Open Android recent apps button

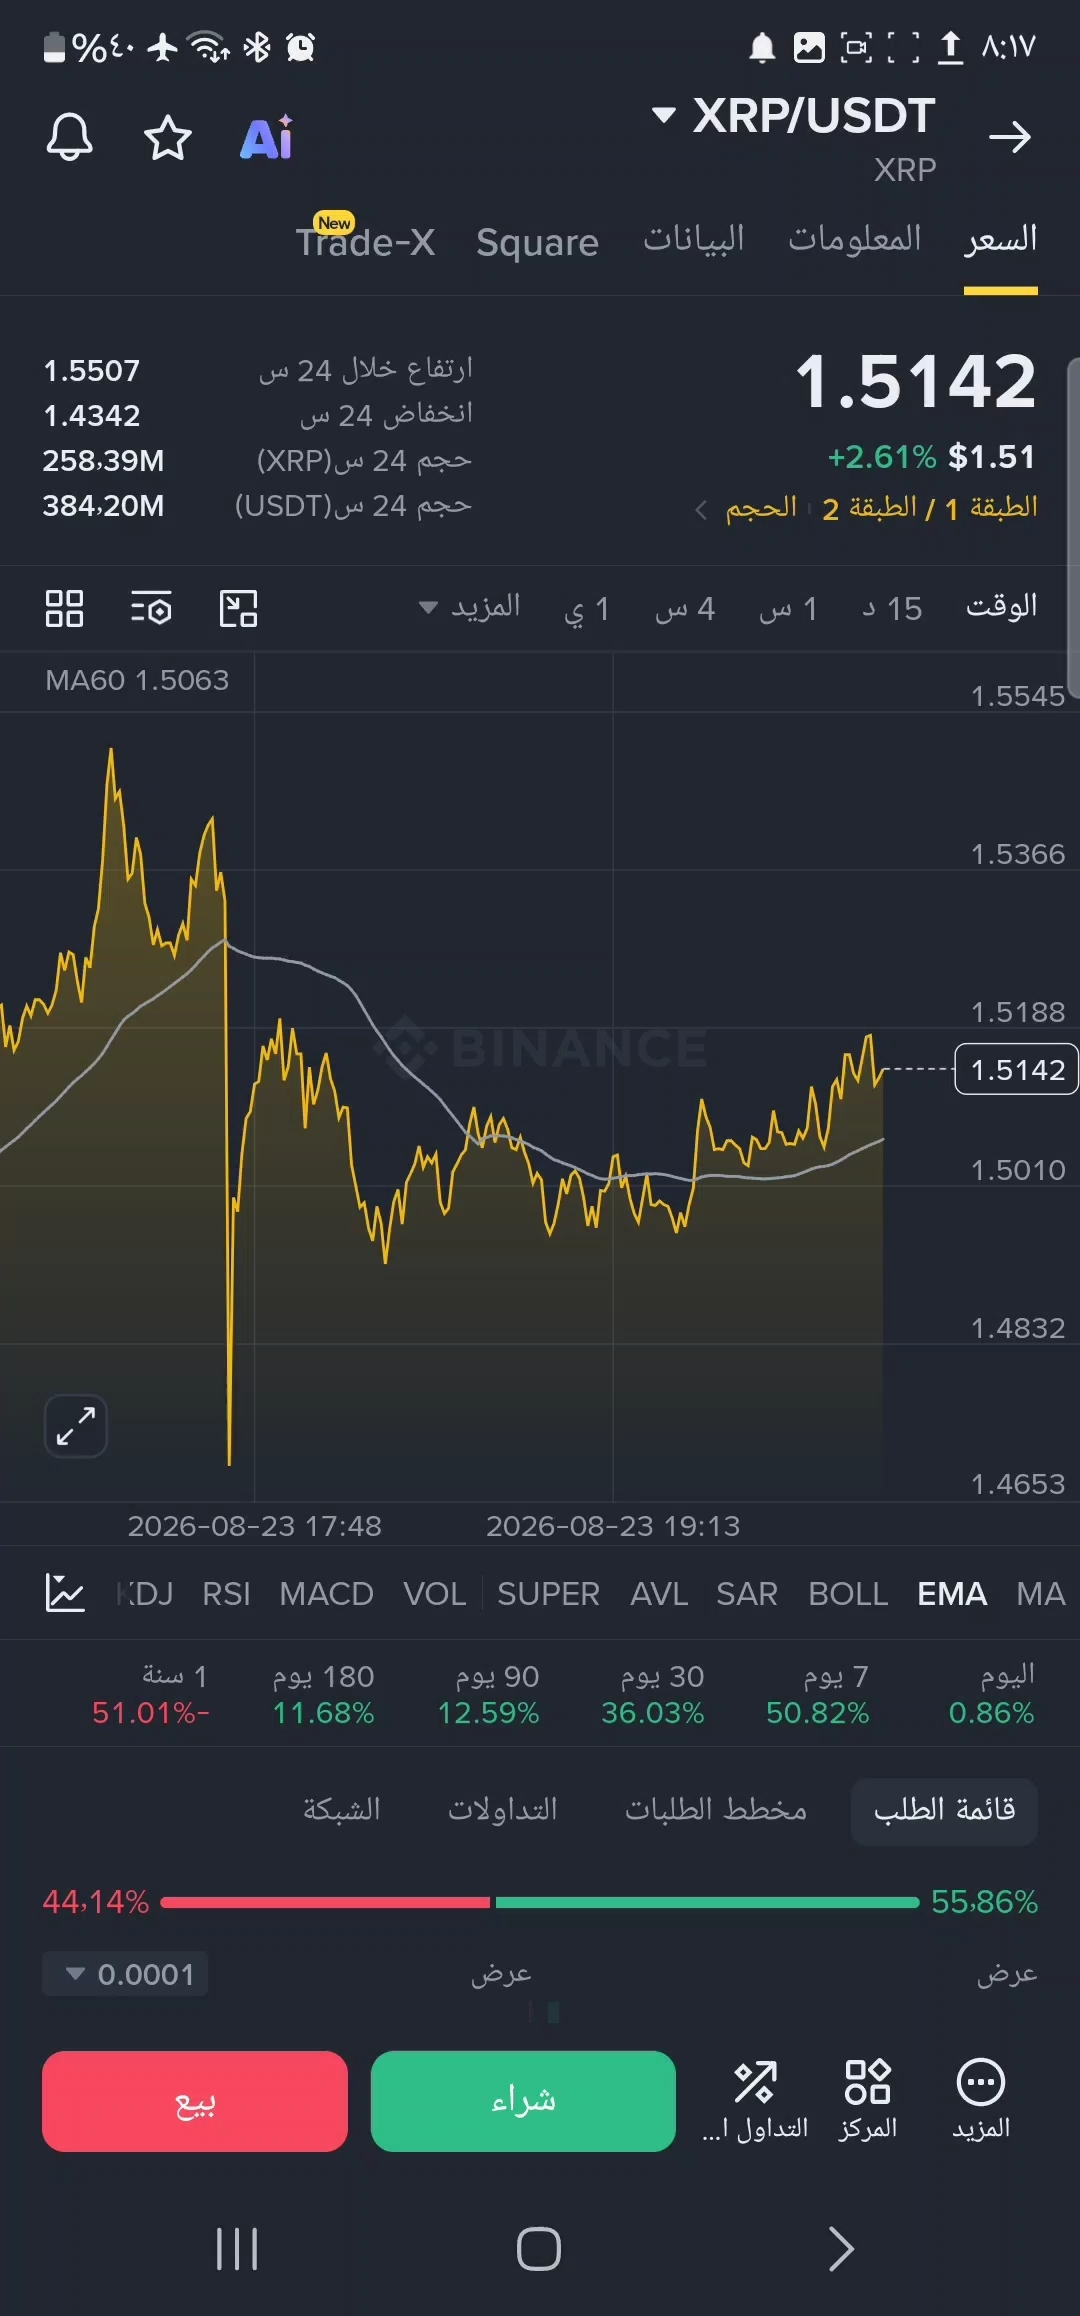coord(237,2249)
